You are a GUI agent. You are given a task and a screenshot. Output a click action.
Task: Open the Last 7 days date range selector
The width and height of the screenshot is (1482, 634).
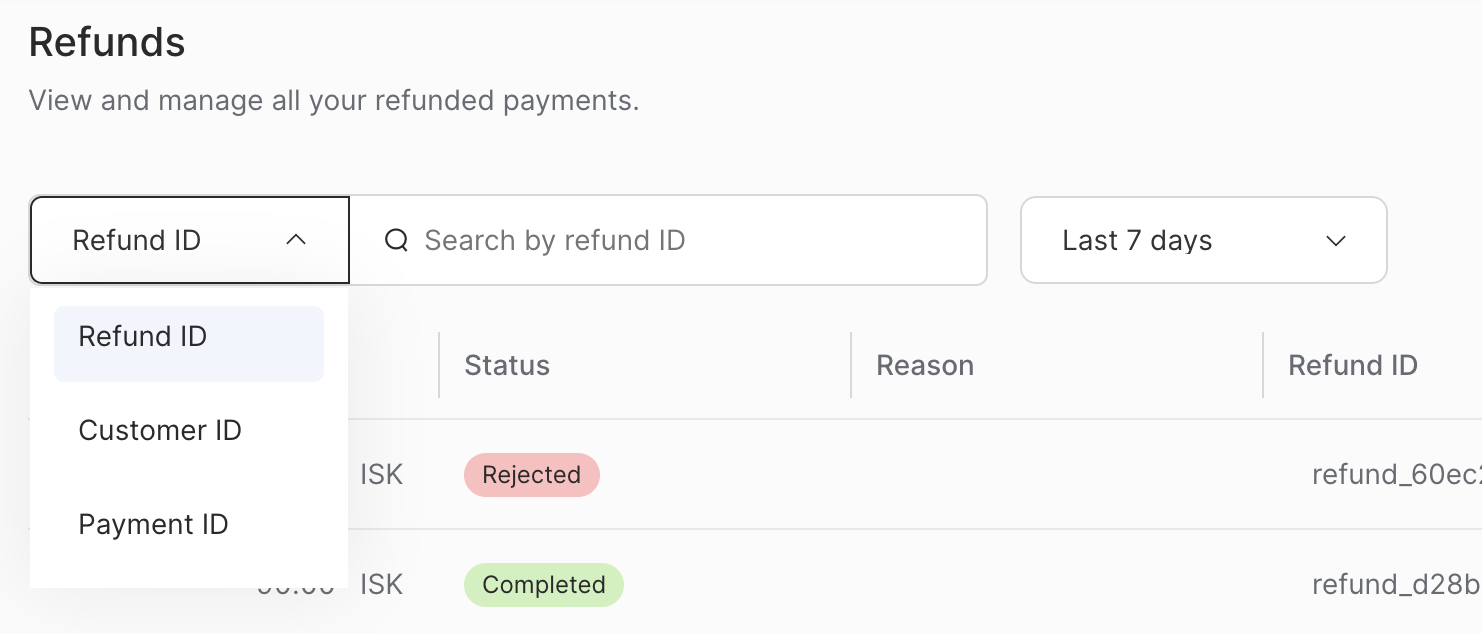click(x=1203, y=240)
